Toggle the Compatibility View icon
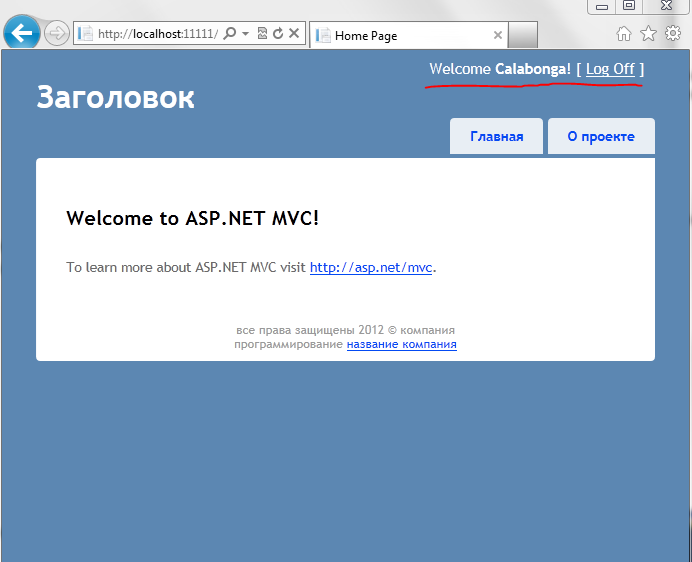 262,33
